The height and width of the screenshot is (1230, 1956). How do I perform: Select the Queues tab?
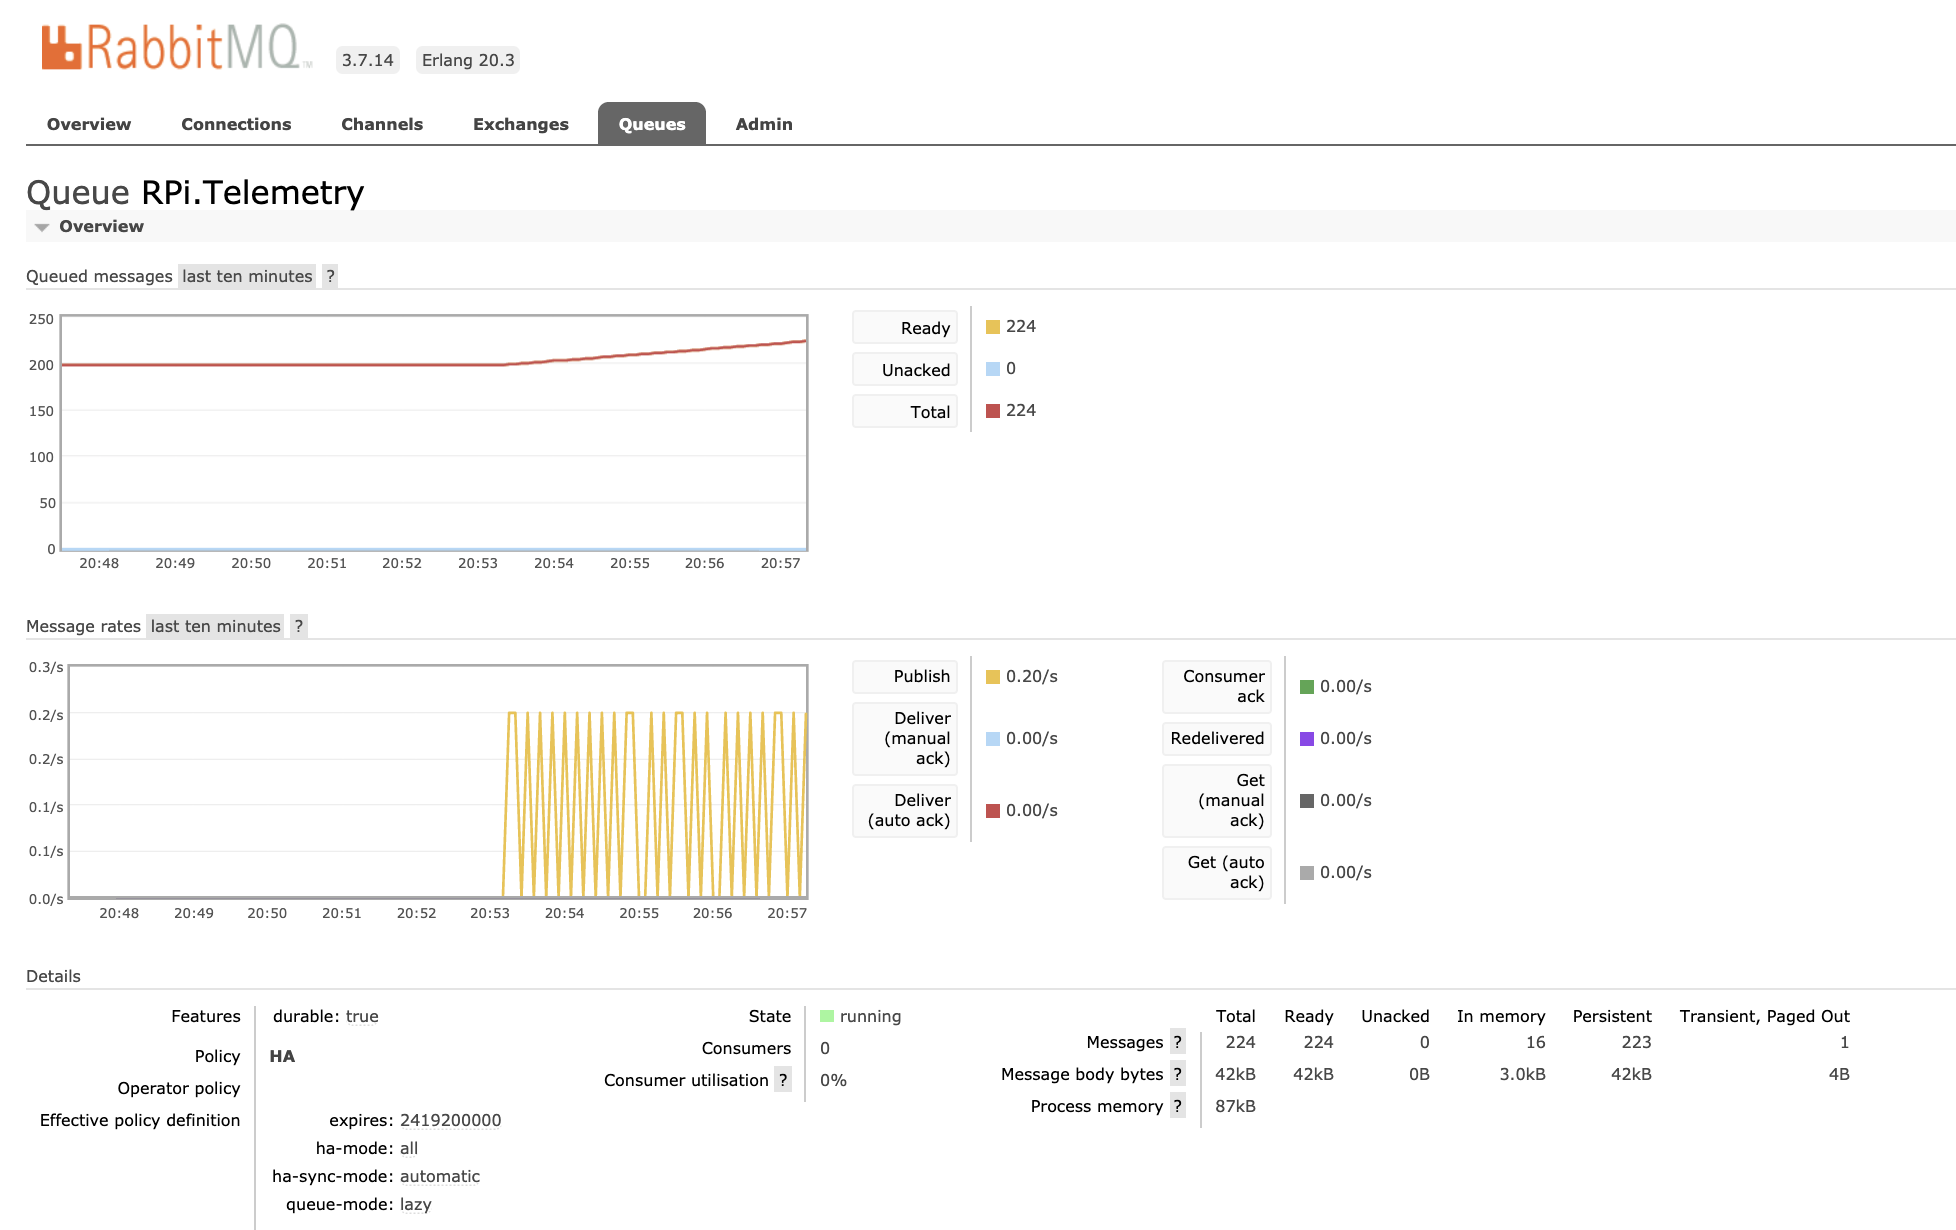652,124
